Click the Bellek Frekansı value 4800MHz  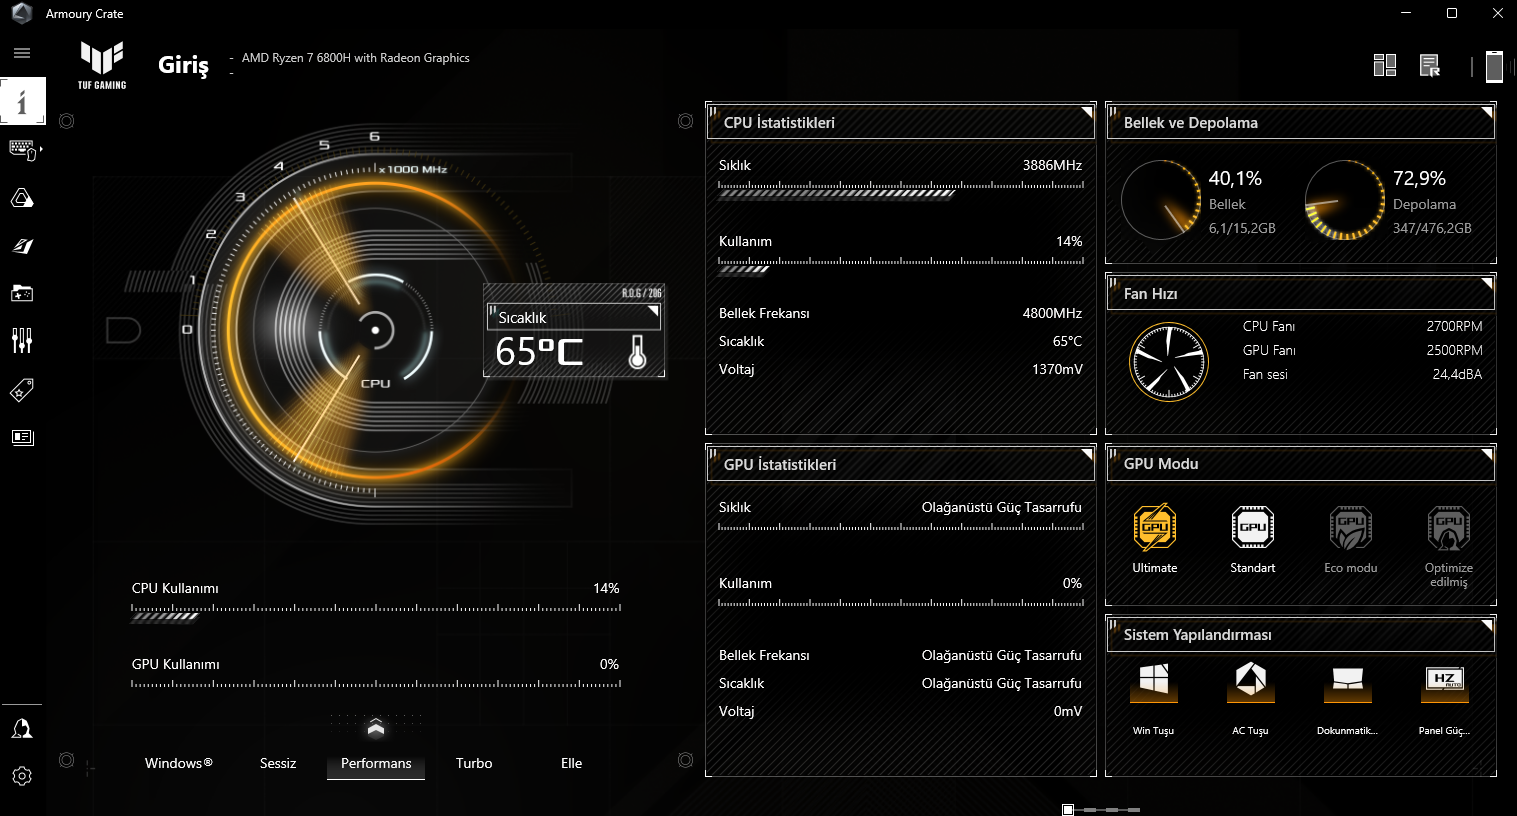(1052, 313)
